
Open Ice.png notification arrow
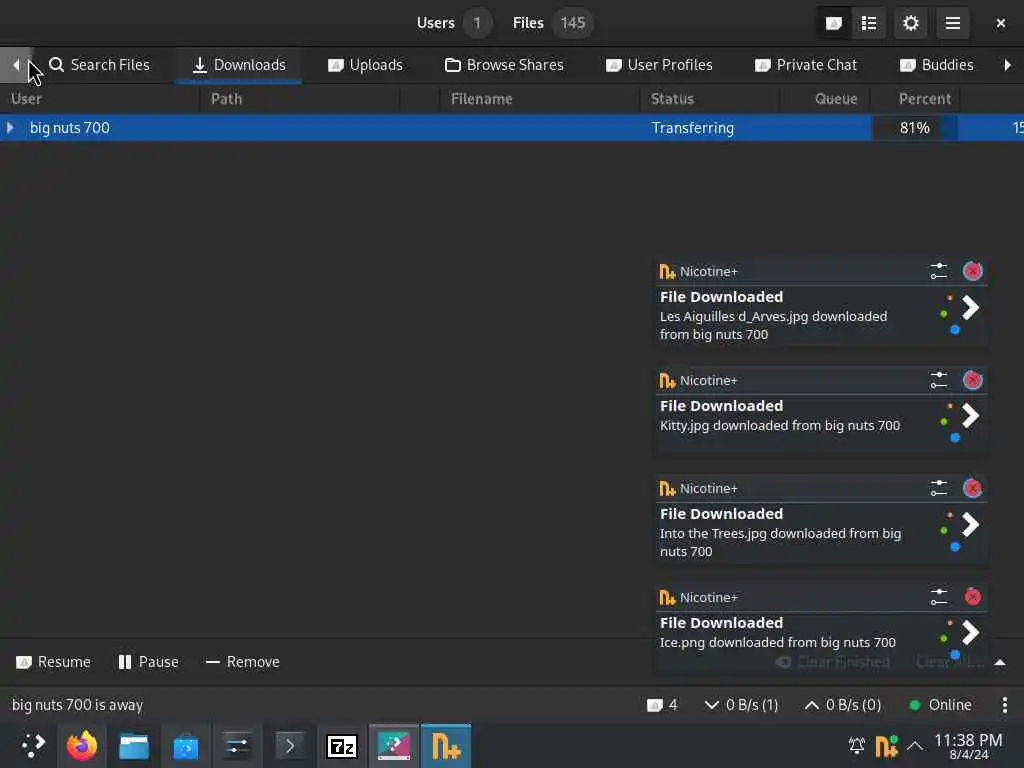point(970,632)
